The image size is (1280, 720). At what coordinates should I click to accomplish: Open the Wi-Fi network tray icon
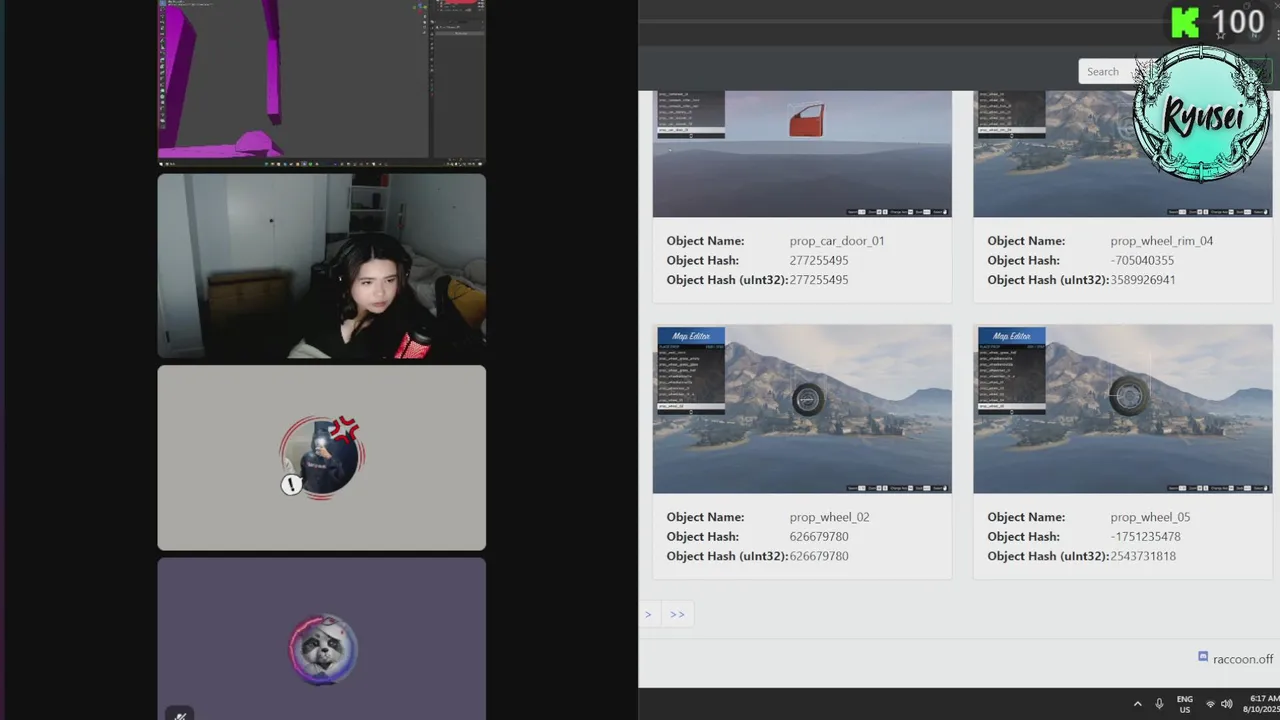1210,704
